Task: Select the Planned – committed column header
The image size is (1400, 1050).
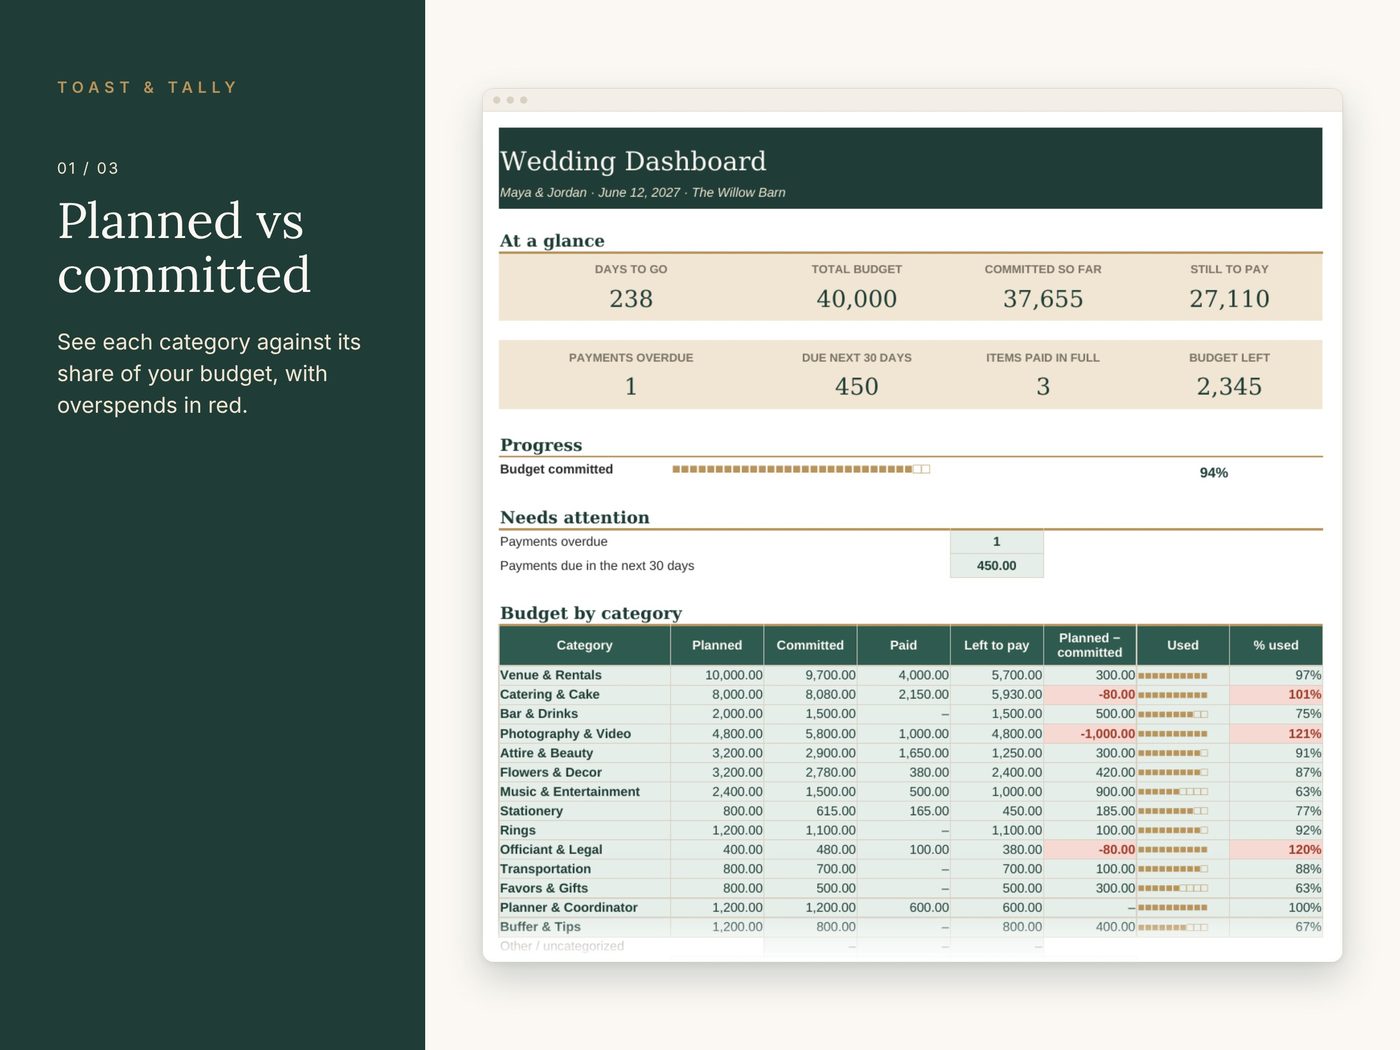Action: click(1090, 645)
